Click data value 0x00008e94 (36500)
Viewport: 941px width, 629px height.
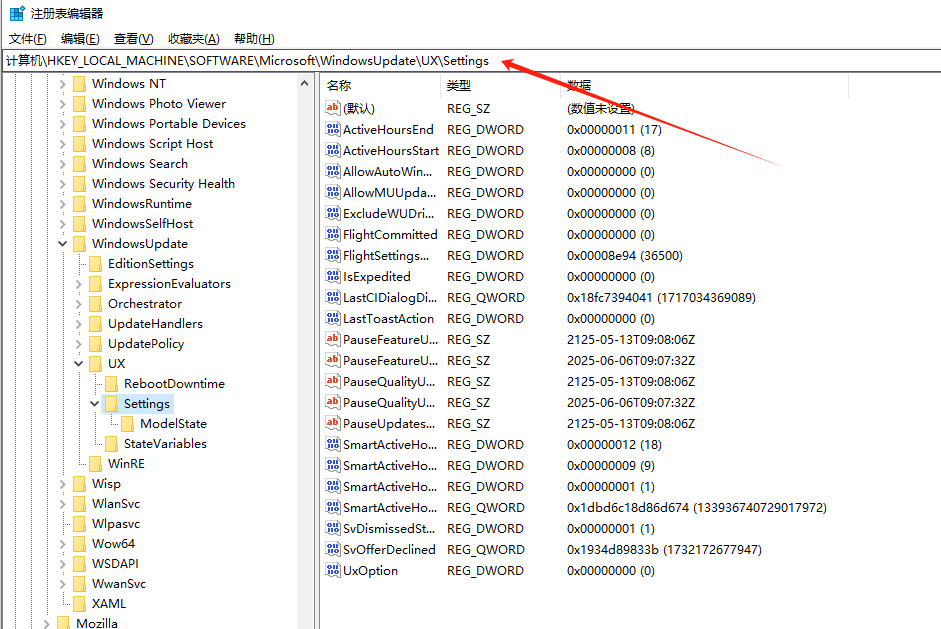(625, 256)
